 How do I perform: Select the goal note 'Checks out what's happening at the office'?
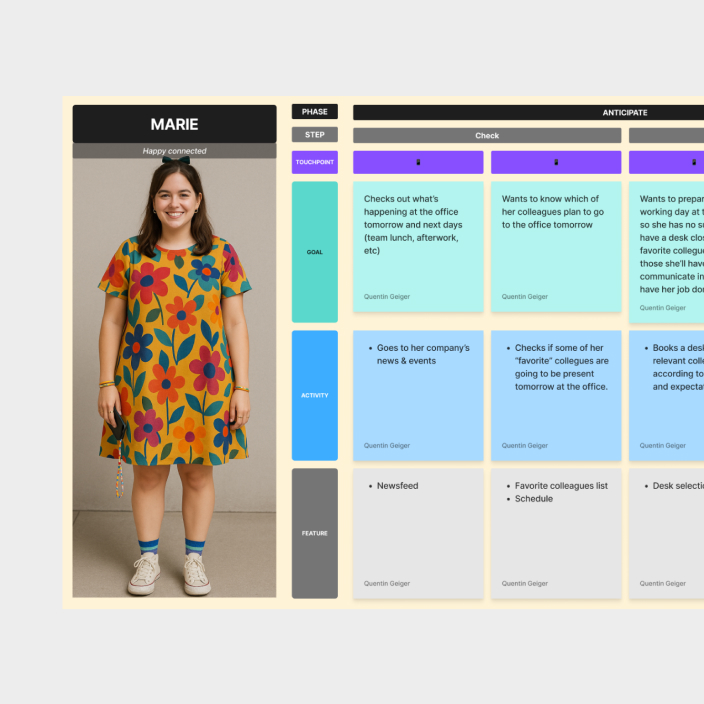[x=418, y=246]
